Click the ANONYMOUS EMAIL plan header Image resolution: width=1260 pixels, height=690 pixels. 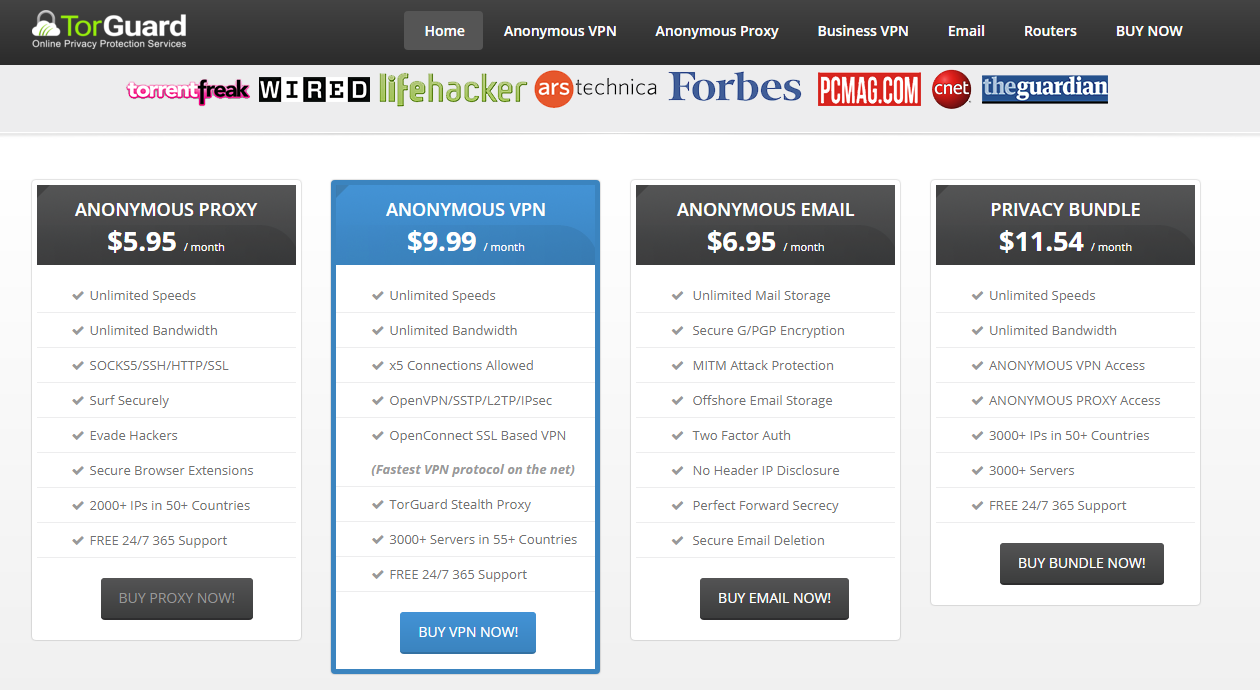pos(766,225)
